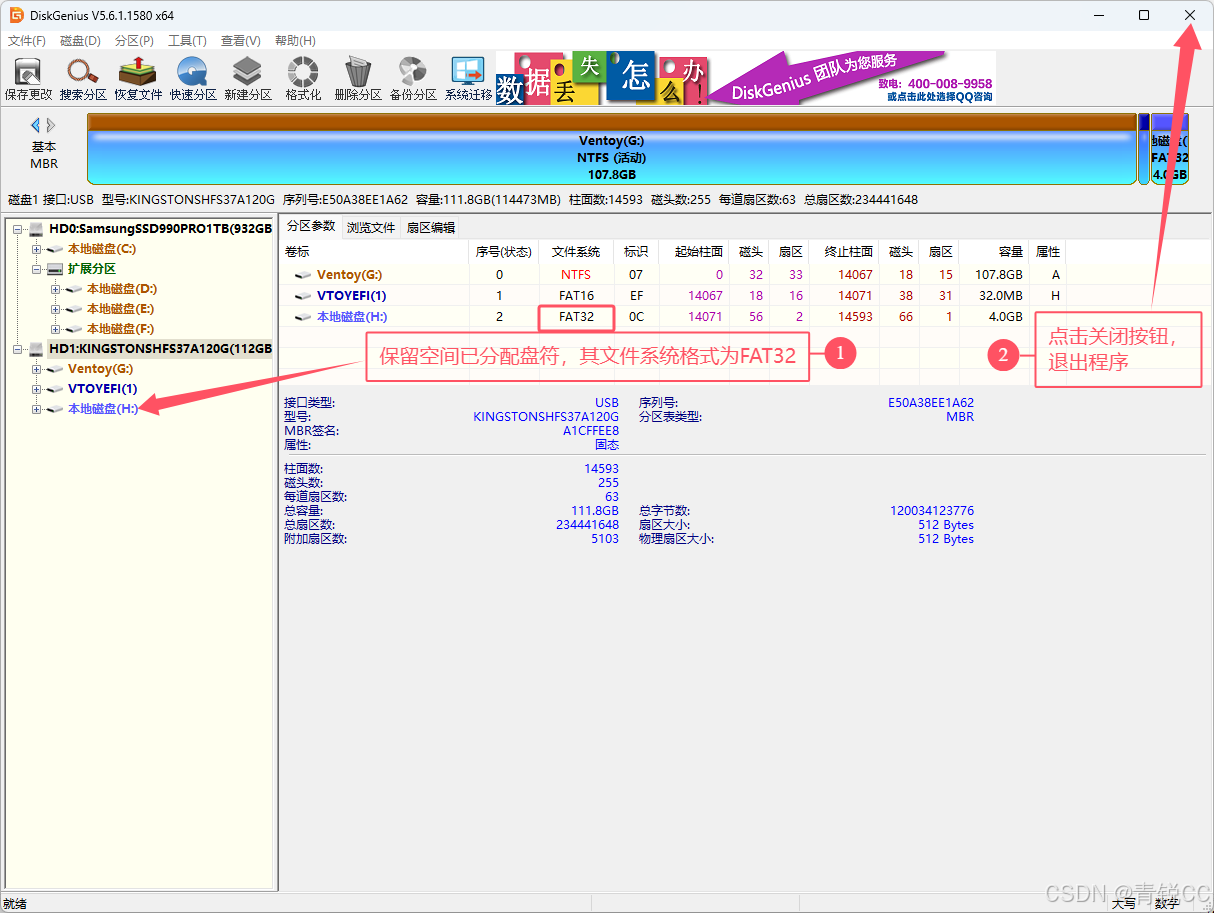Click the DiskGenius banner advertisement
This screenshot has height=913, width=1214.
746,78
